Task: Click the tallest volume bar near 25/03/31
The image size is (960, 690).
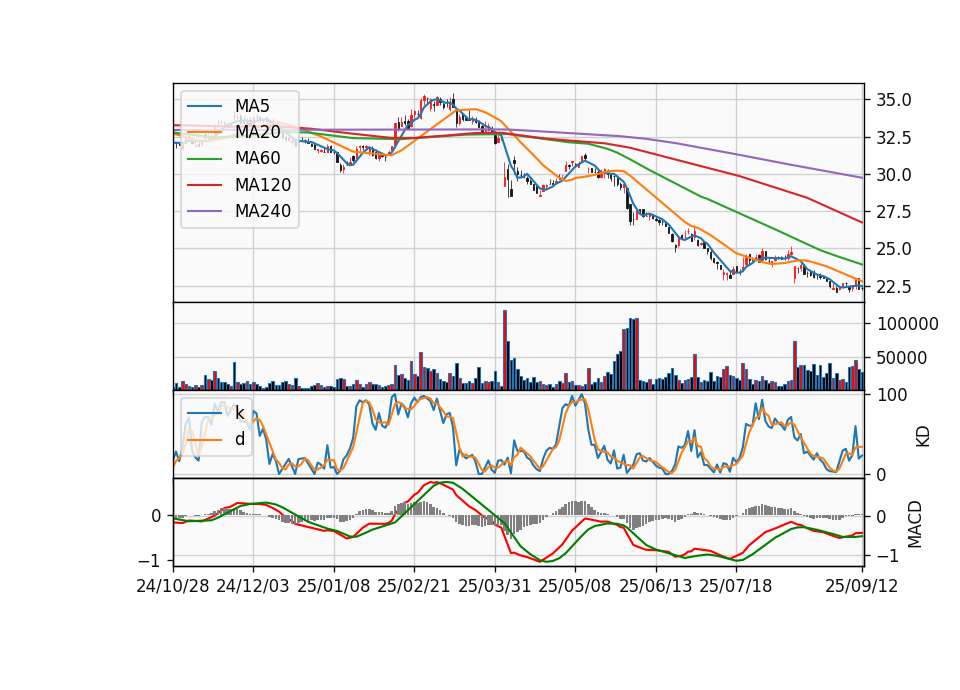Action: coord(505,350)
